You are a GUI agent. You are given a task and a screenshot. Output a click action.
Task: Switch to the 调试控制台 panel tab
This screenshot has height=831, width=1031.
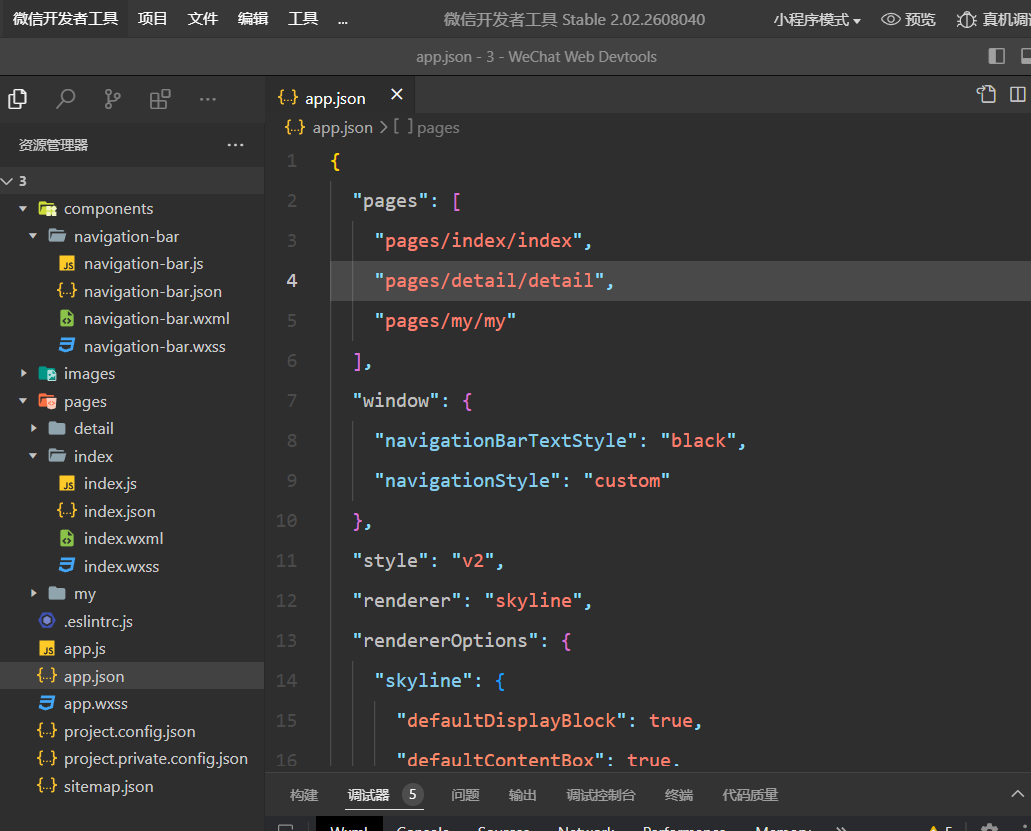(x=600, y=795)
